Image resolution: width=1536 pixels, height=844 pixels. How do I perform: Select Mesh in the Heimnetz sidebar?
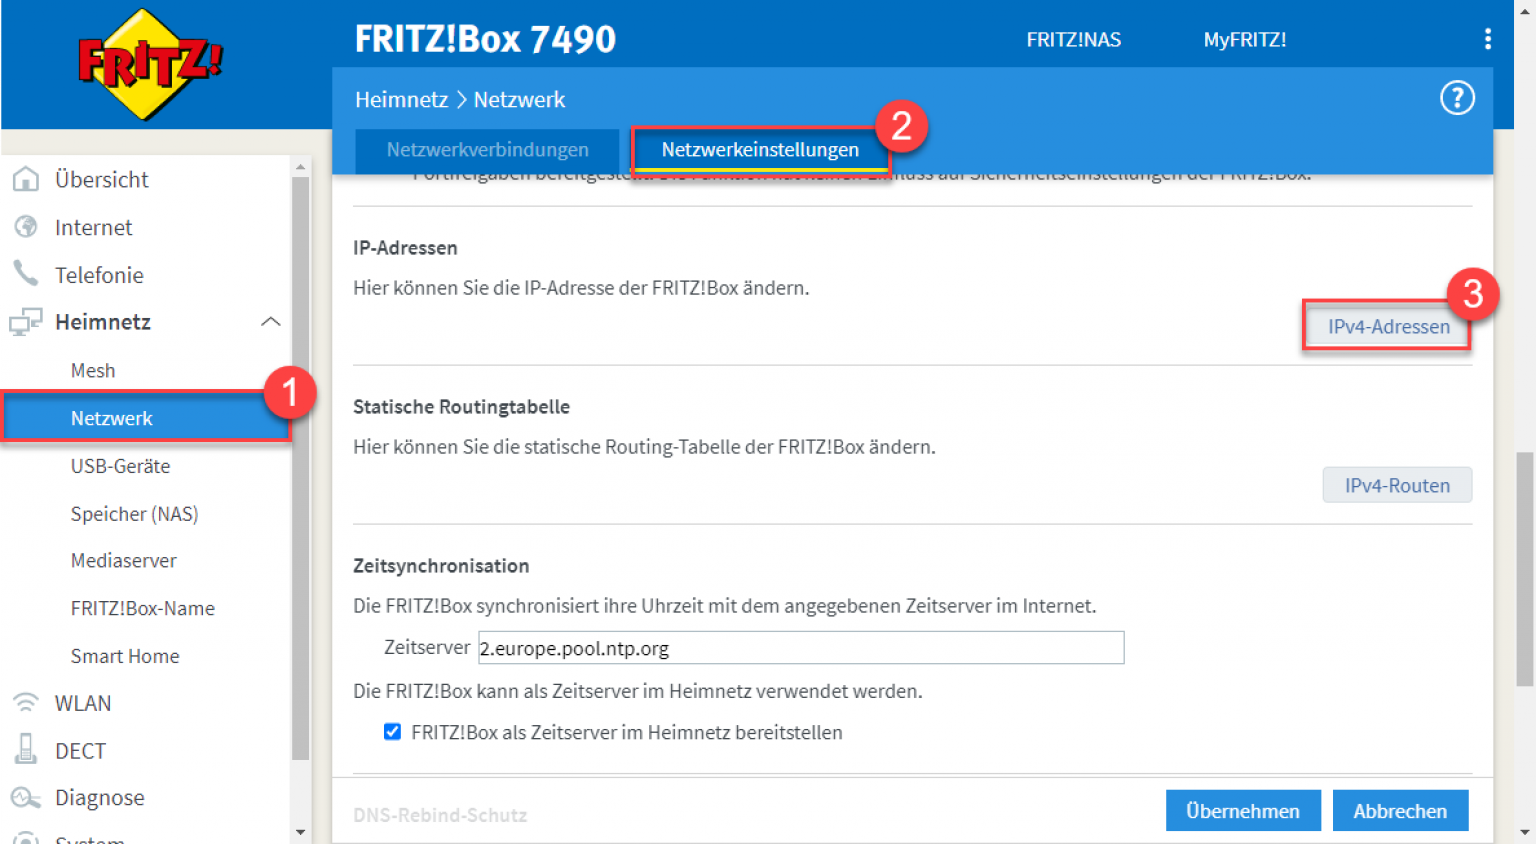coord(92,370)
